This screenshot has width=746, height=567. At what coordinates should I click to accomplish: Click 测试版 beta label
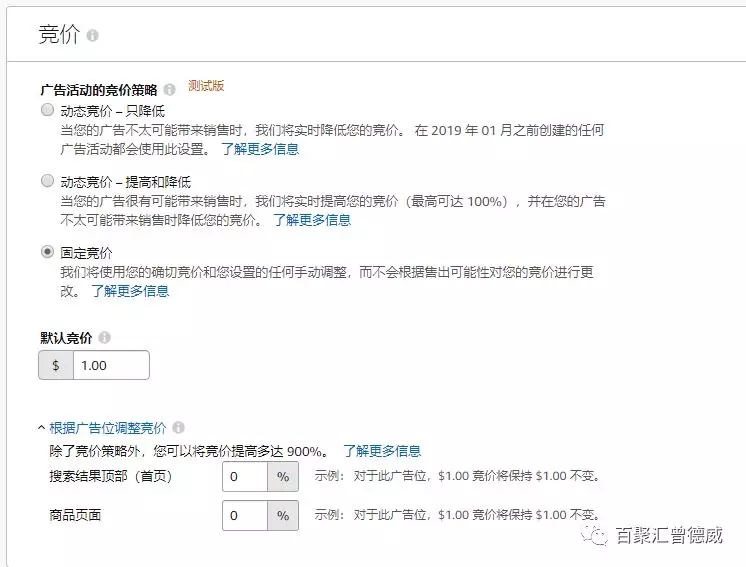pyautogui.click(x=206, y=86)
